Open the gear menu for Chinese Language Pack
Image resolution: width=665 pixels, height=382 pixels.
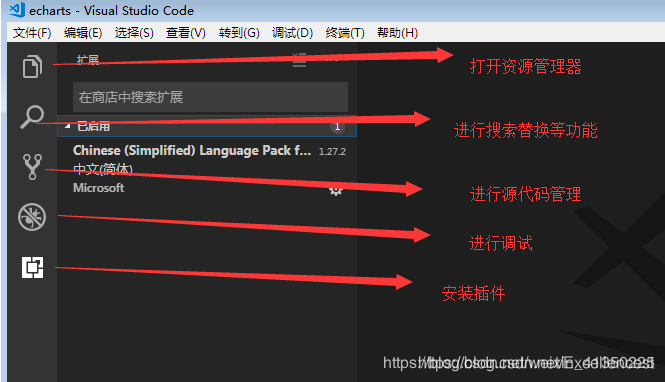pyautogui.click(x=335, y=190)
